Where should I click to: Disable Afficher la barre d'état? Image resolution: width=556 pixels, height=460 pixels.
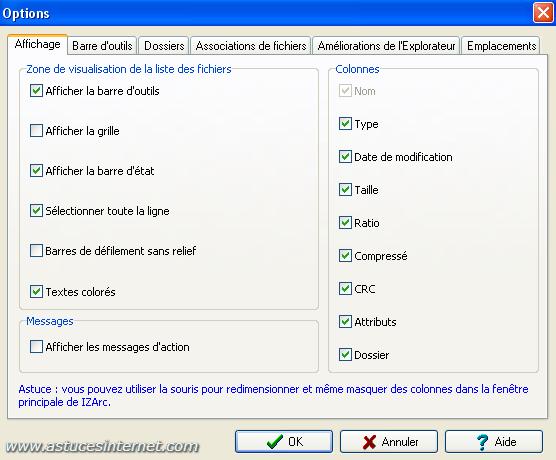click(36, 171)
